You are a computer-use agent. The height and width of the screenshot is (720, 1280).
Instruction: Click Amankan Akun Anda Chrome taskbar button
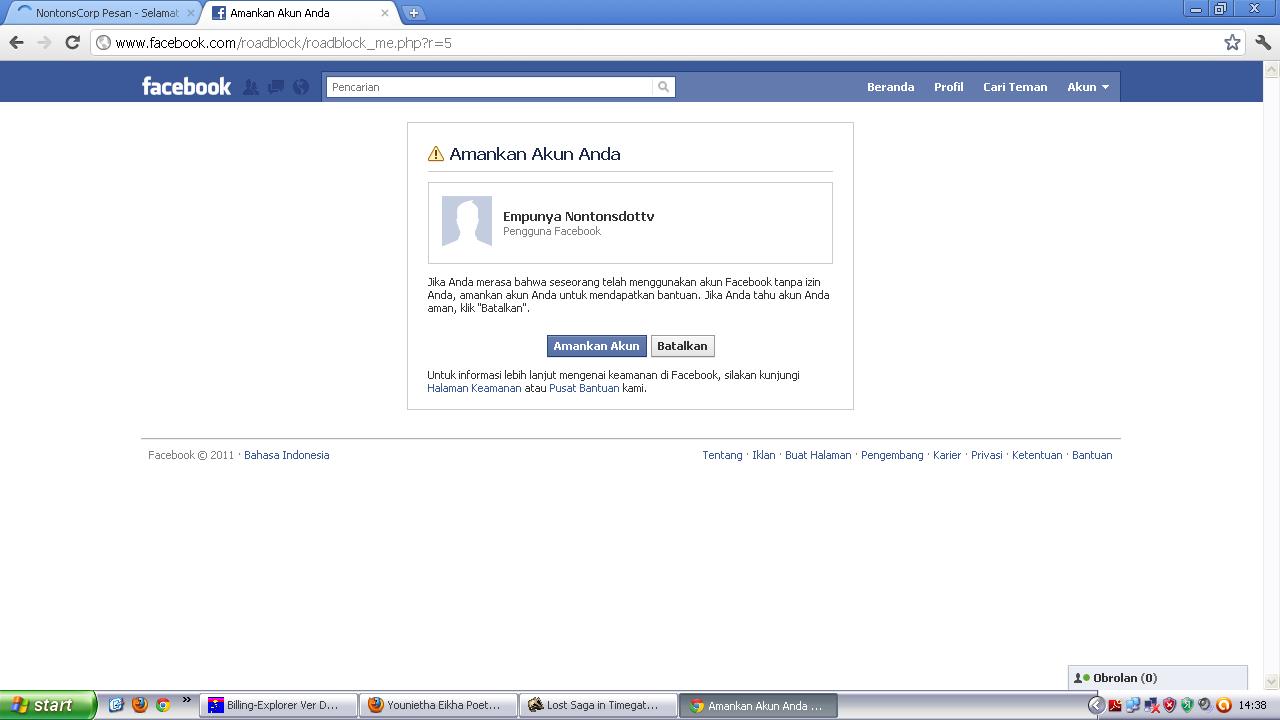point(759,705)
